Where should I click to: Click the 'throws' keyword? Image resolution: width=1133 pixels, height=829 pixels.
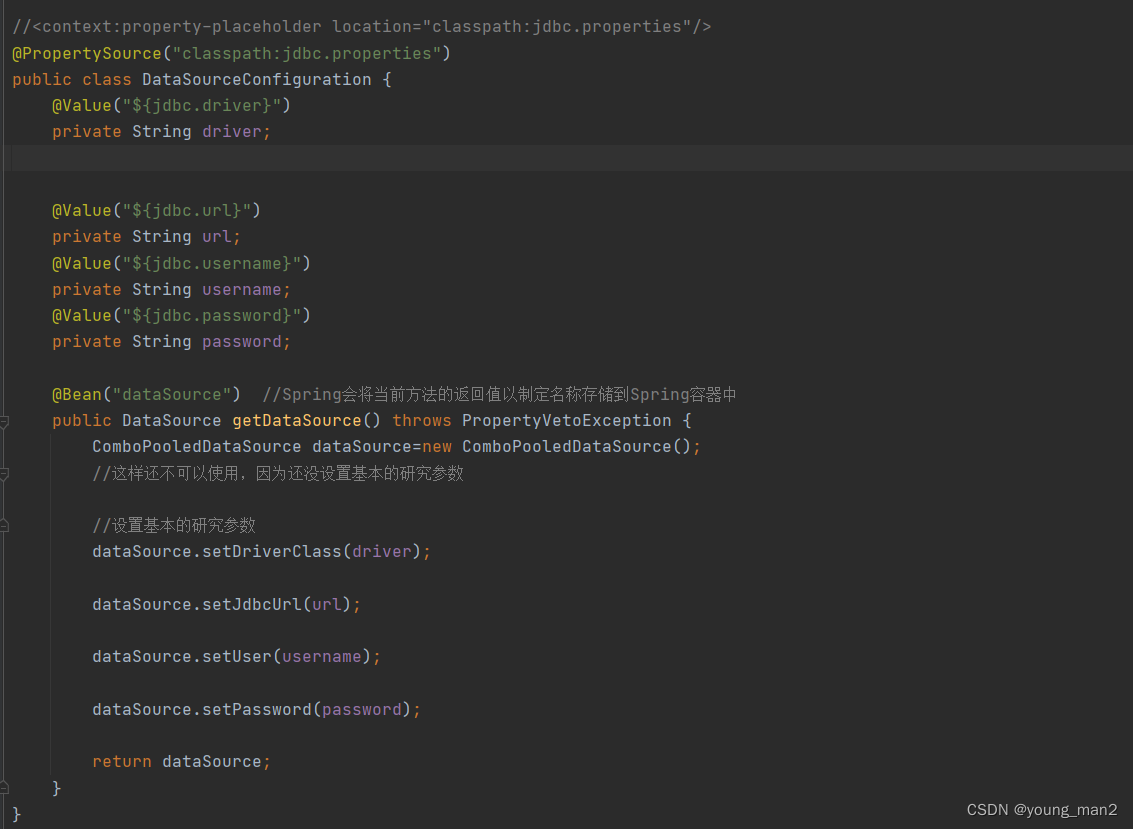422,421
